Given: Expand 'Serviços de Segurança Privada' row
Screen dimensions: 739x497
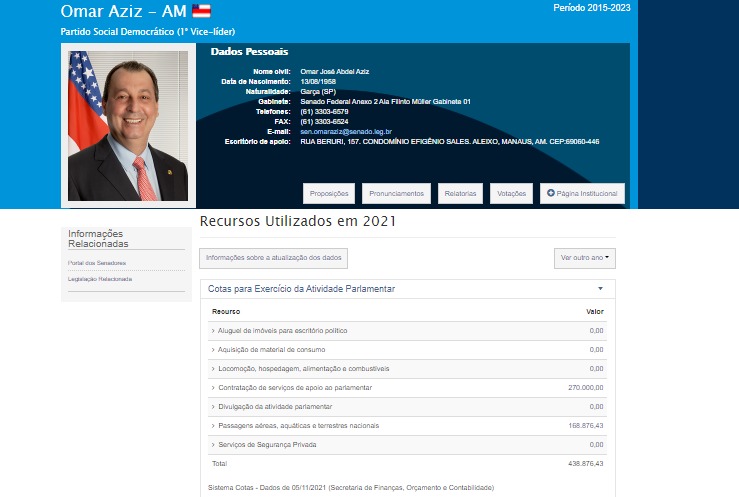Looking at the screenshot, I should (266, 444).
